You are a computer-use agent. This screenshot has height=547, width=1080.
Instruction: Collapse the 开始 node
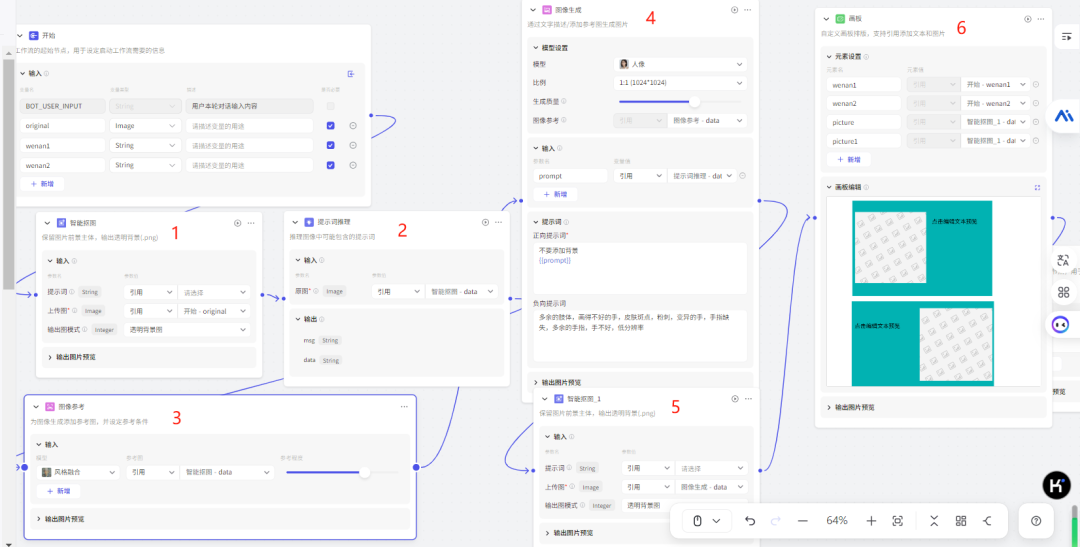click(x=19, y=35)
